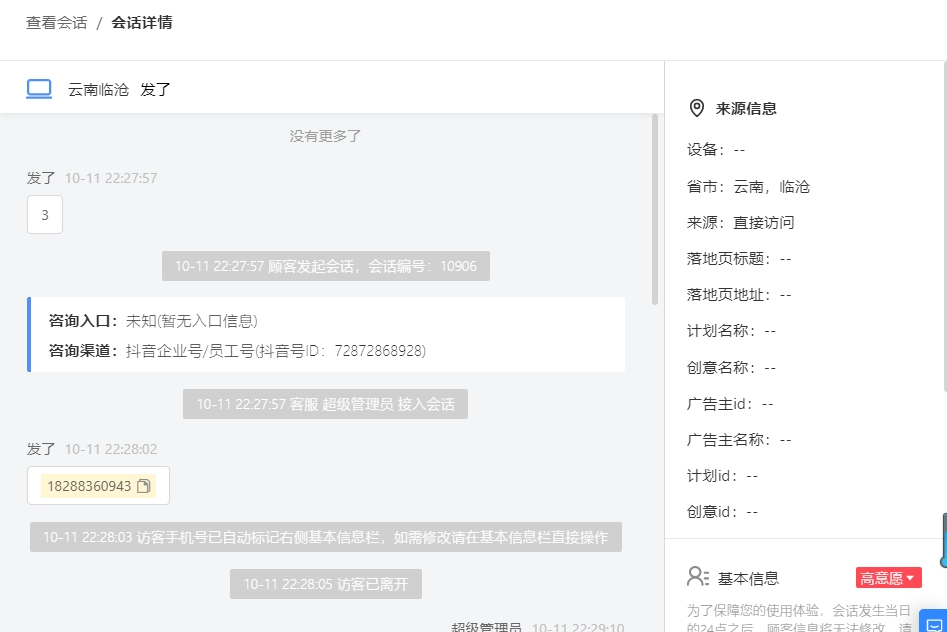Click the 来源：直接访问 row
The width and height of the screenshot is (947, 632).
[740, 222]
